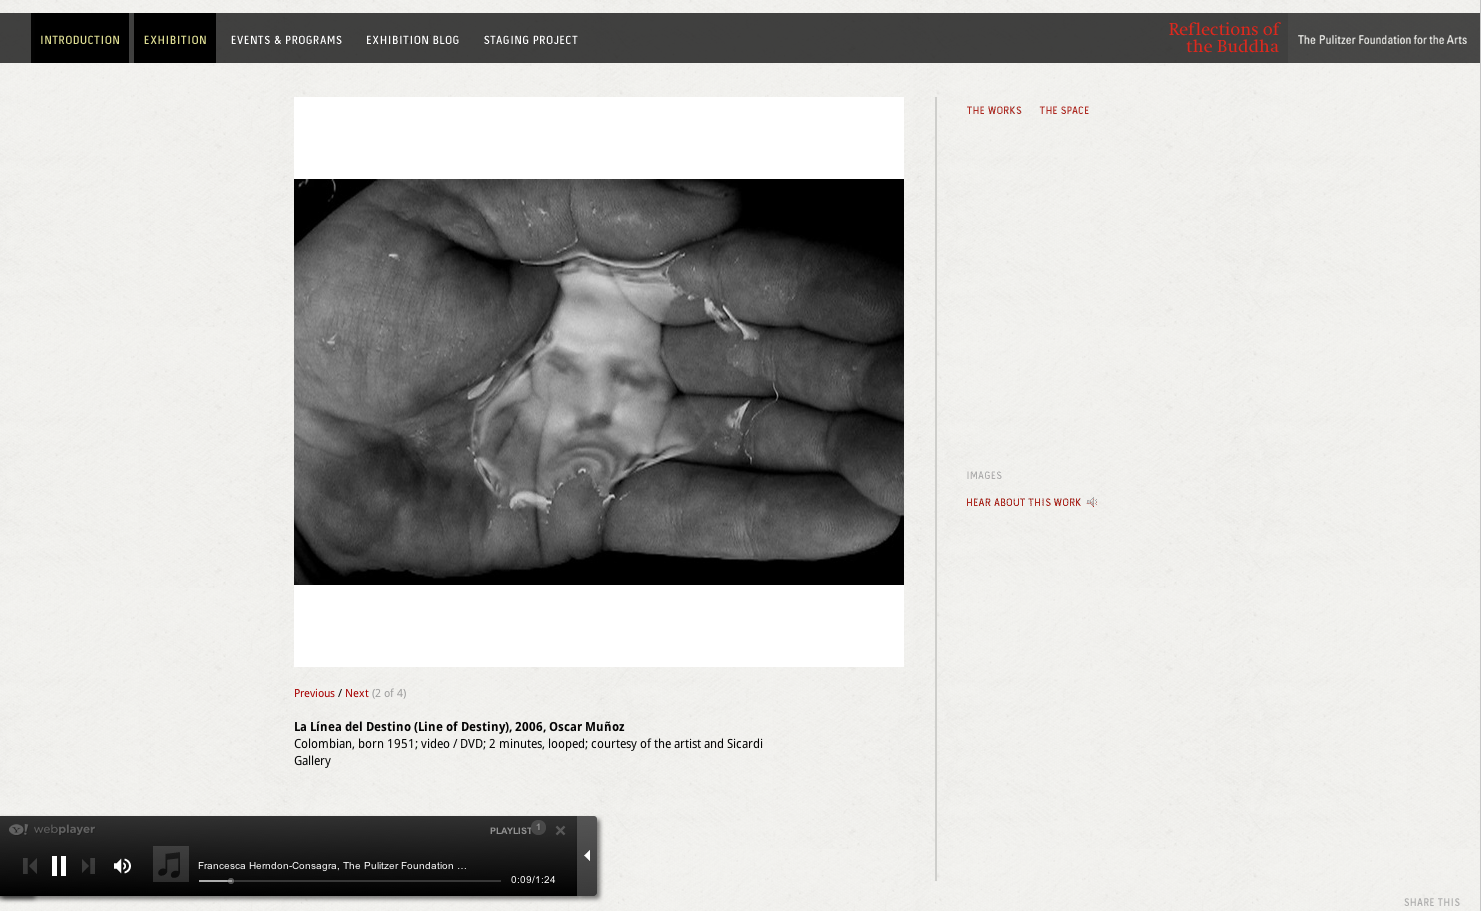Go to the Introduction tab

coord(80,40)
